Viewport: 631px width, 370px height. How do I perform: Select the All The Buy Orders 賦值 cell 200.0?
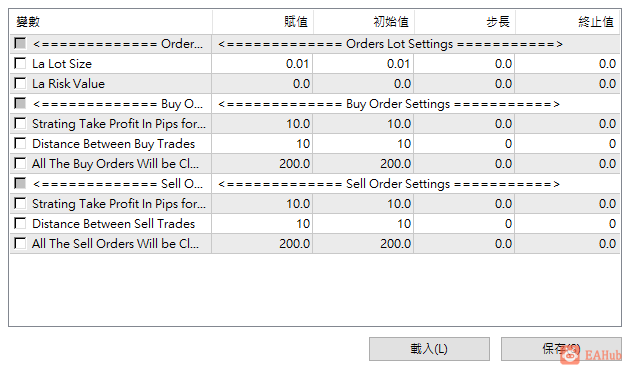(x=262, y=164)
